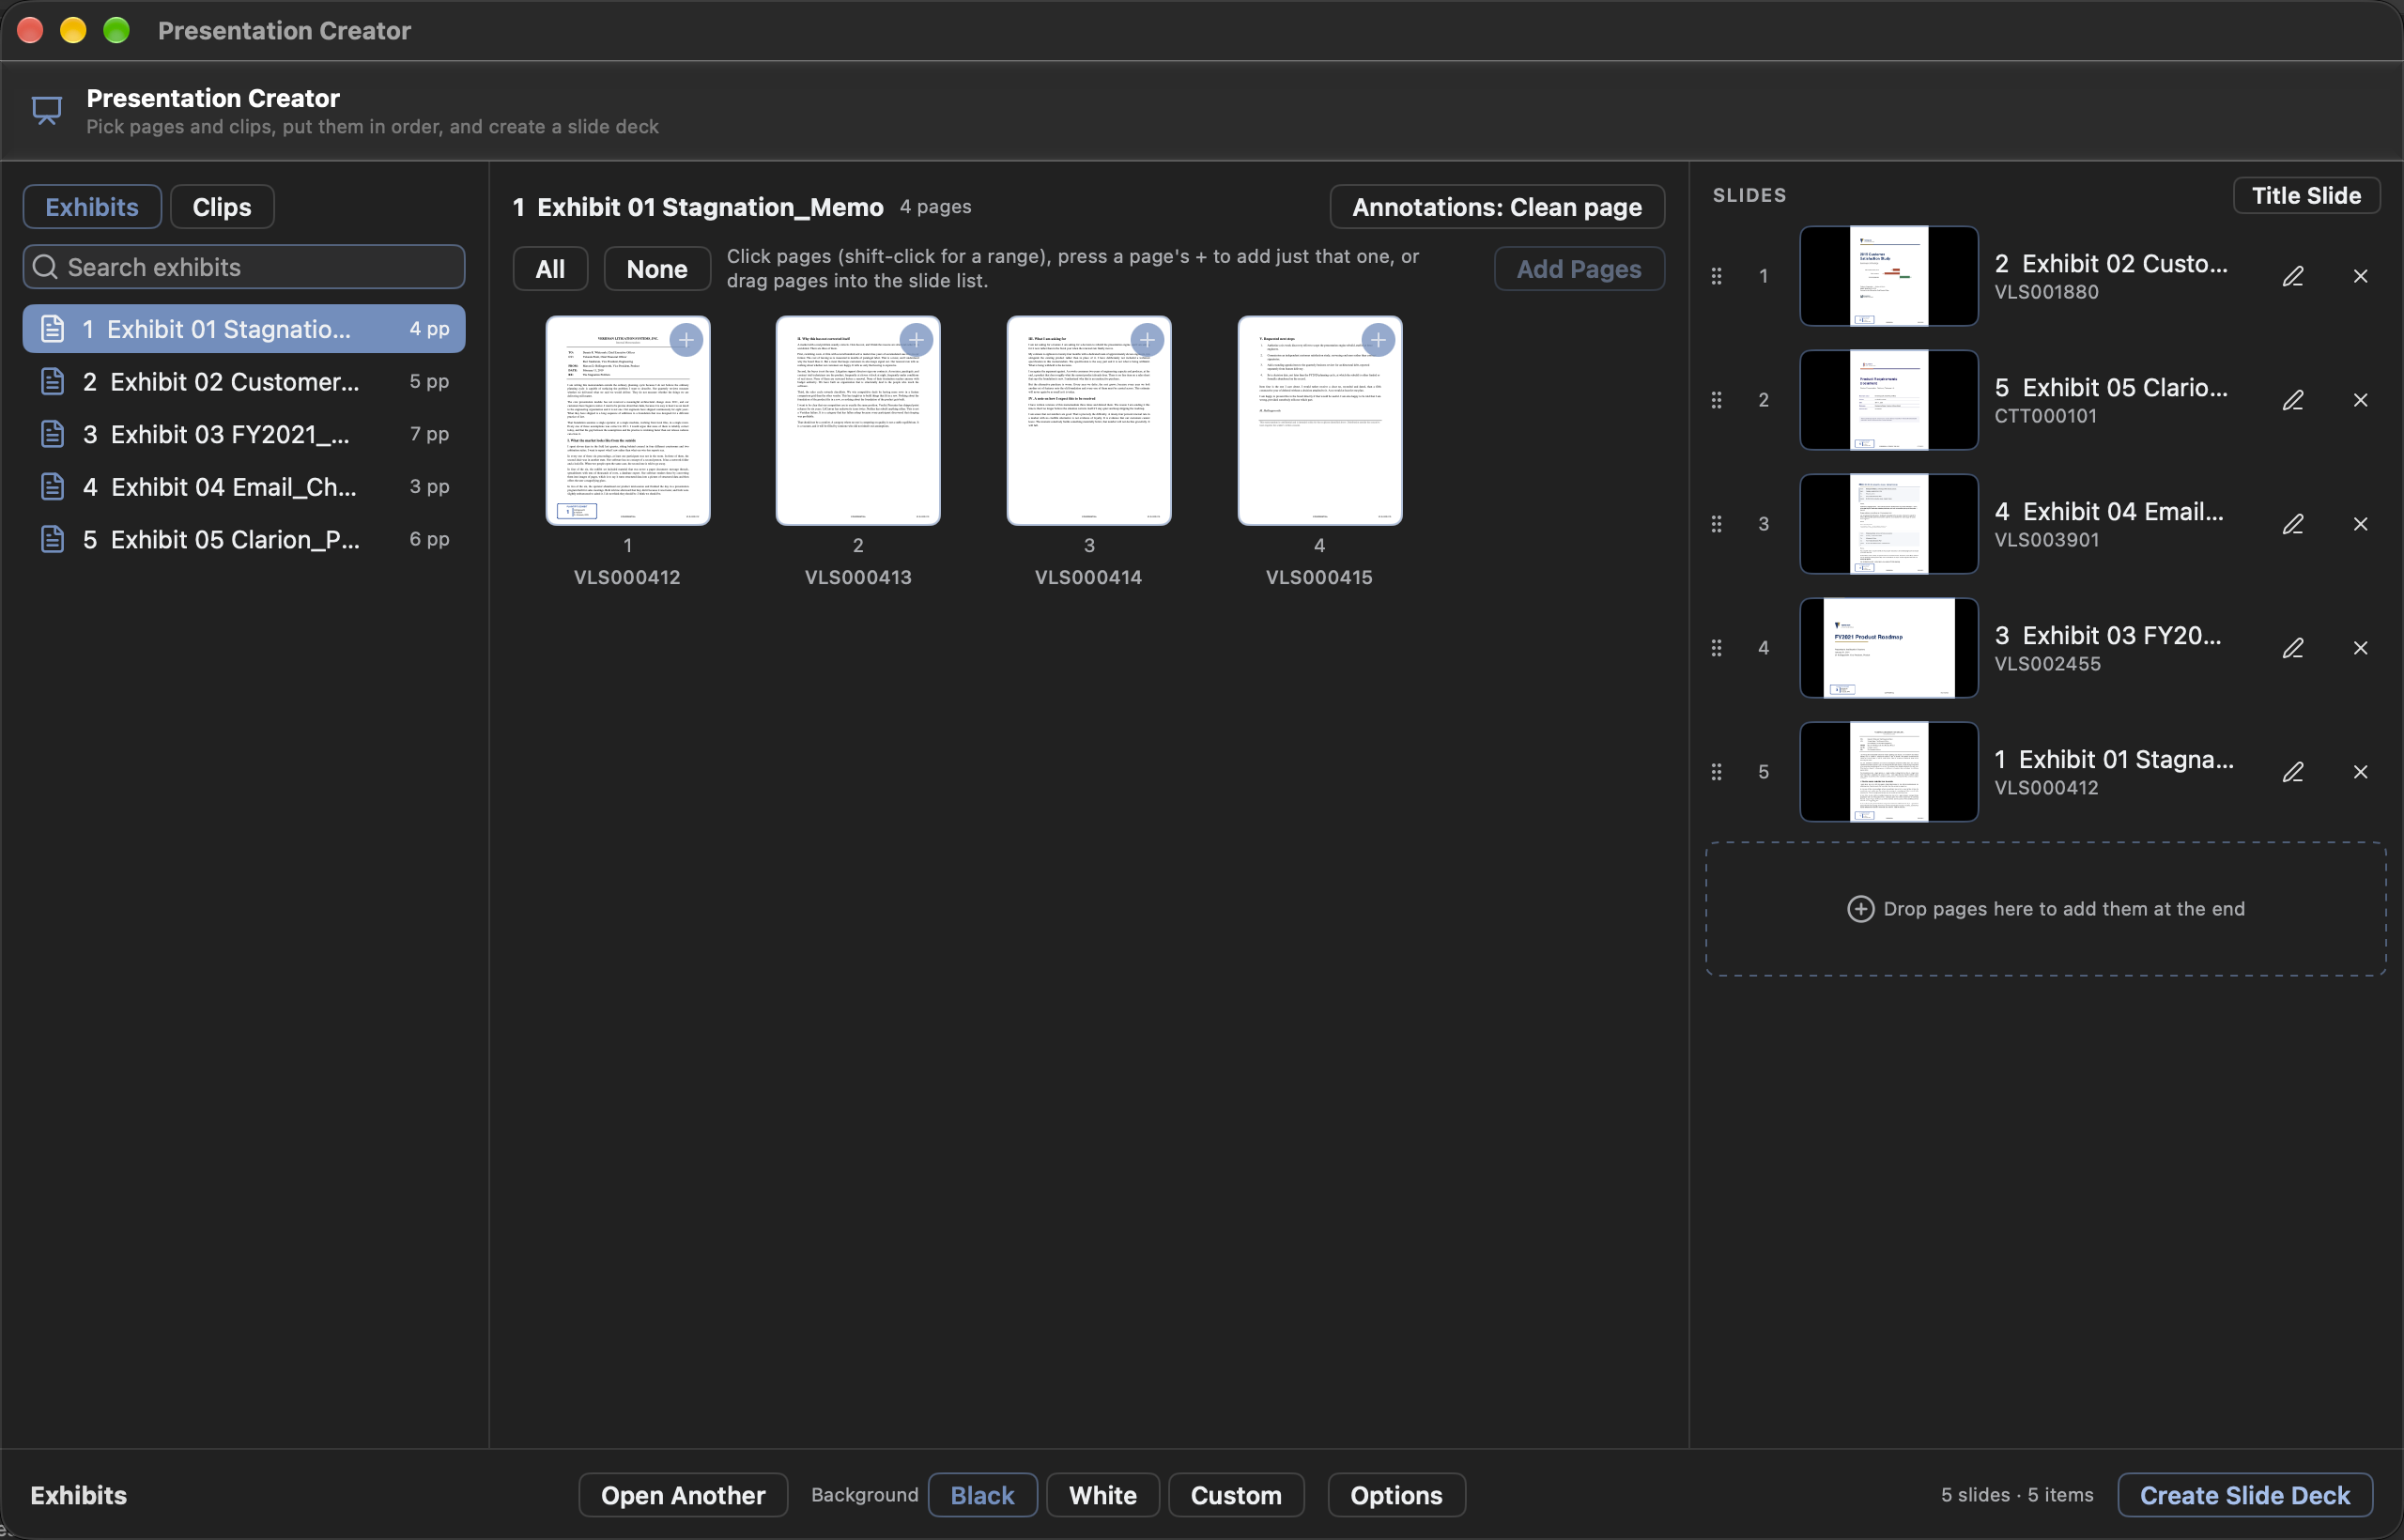Click Create Slide Deck
Screen dimensions: 2404x1540
click(2245, 1495)
